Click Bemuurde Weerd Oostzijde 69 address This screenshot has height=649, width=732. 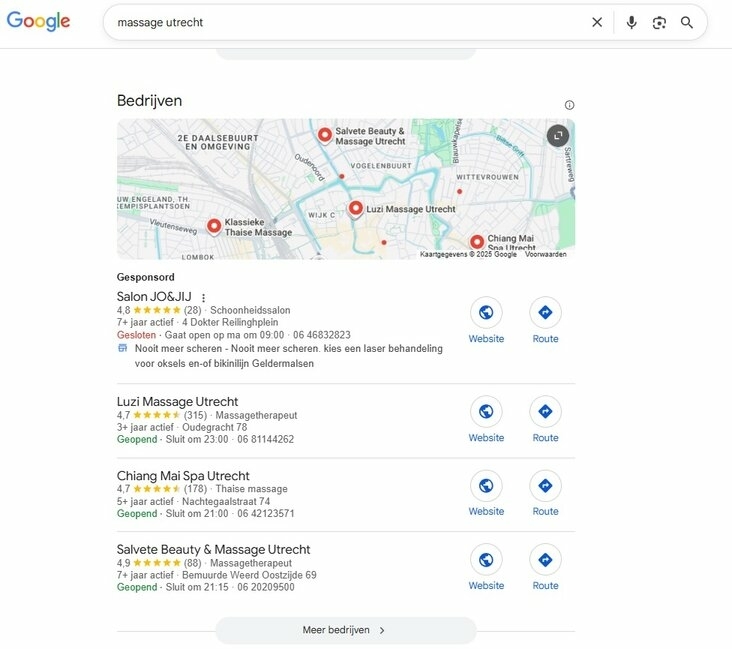pyautogui.click(x=249, y=575)
